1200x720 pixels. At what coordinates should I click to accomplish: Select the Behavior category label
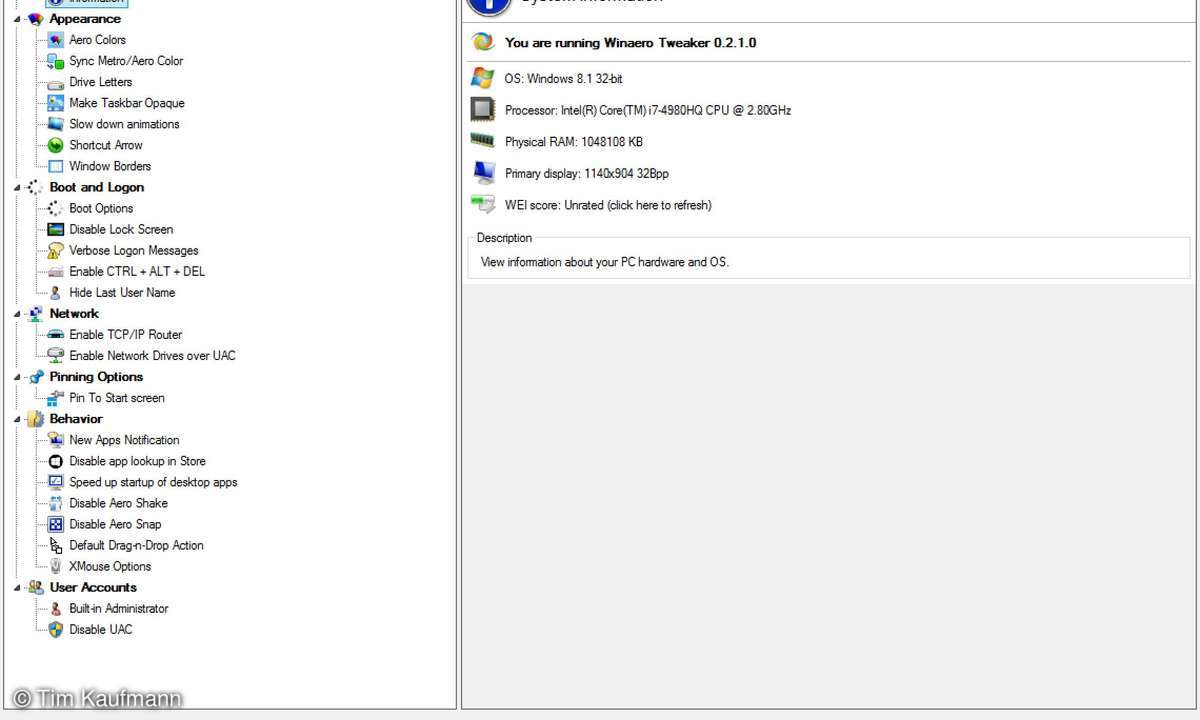[x=76, y=419]
